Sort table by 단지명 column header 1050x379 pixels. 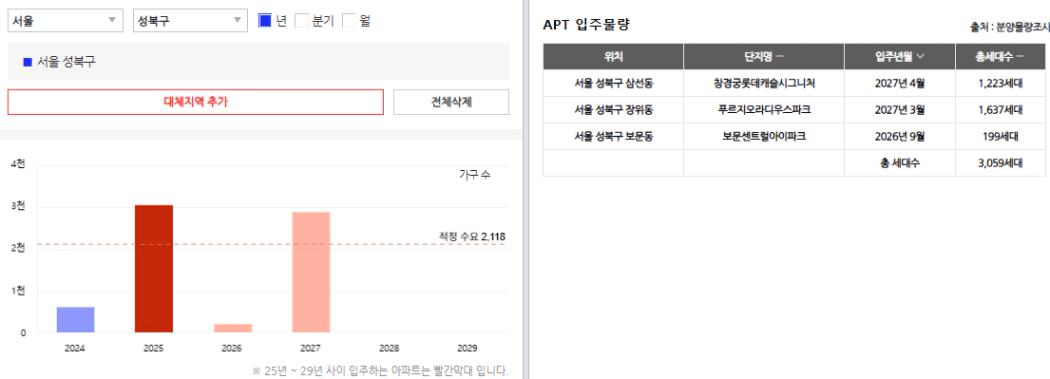(x=763, y=57)
